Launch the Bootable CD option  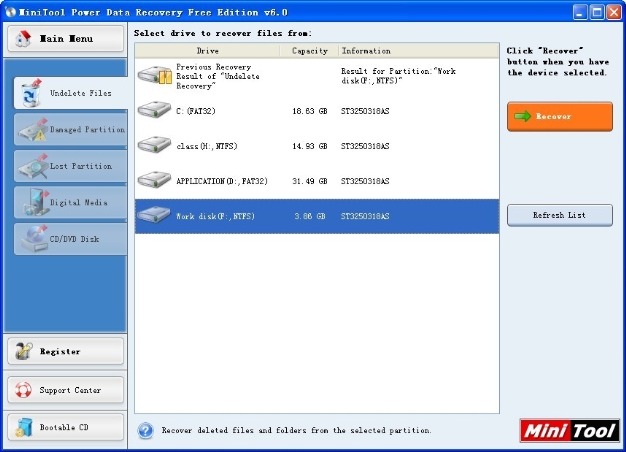click(x=65, y=427)
